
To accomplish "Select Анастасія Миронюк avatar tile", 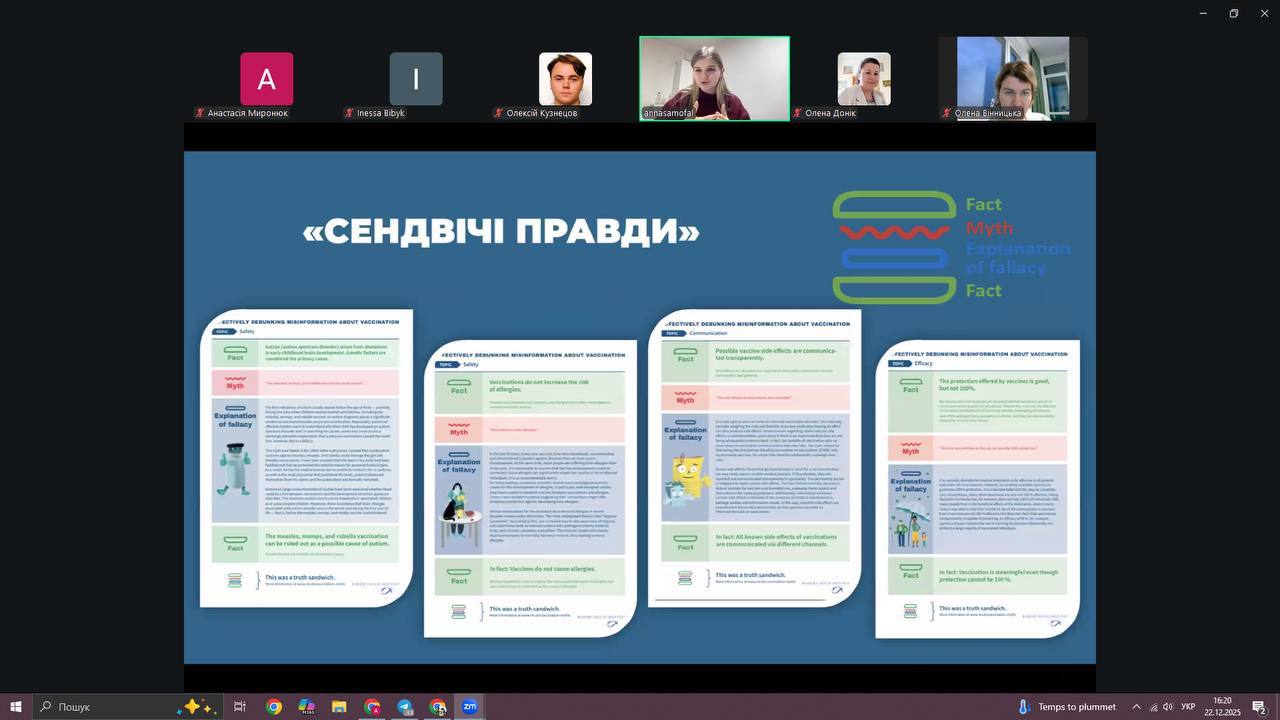I will [x=266, y=79].
